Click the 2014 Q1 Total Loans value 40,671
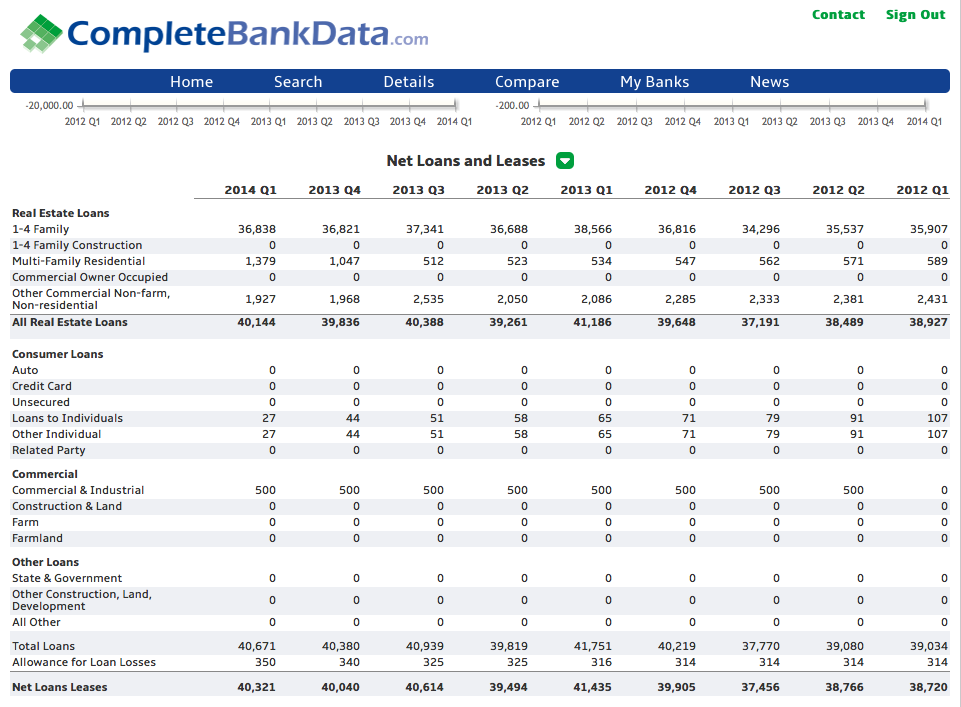Image resolution: width=961 pixels, height=707 pixels. point(257,646)
